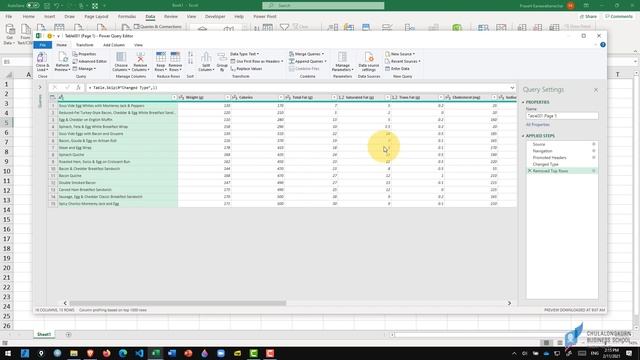The image size is (640, 360).
Task: Click the horizontal scrollbar of the preview
Action: 178,303
